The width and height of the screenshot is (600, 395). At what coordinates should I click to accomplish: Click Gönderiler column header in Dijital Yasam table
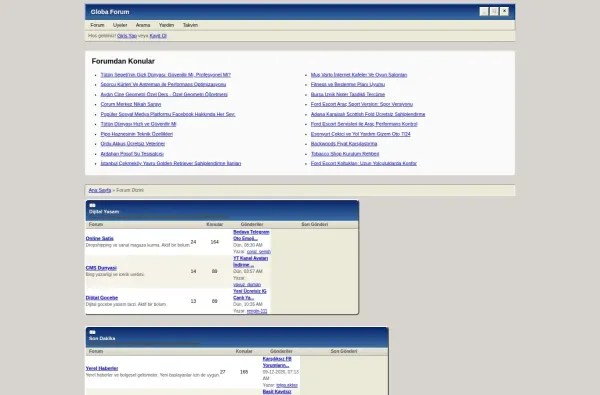point(252,224)
